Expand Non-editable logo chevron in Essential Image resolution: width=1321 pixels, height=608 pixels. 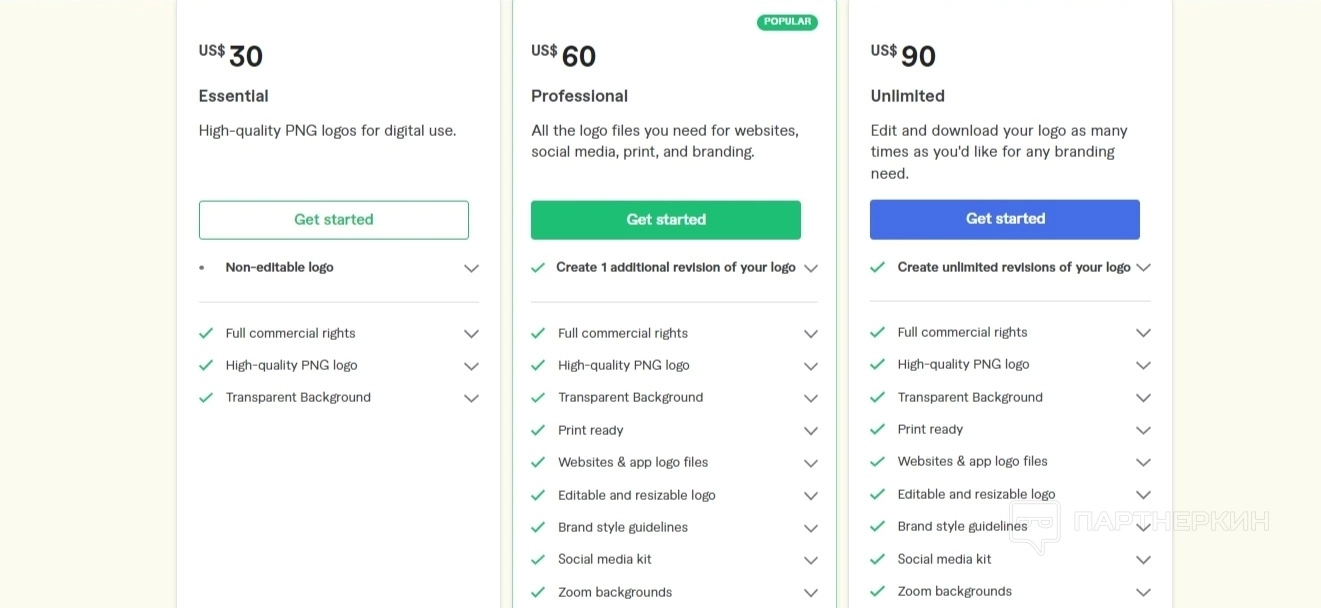point(471,268)
